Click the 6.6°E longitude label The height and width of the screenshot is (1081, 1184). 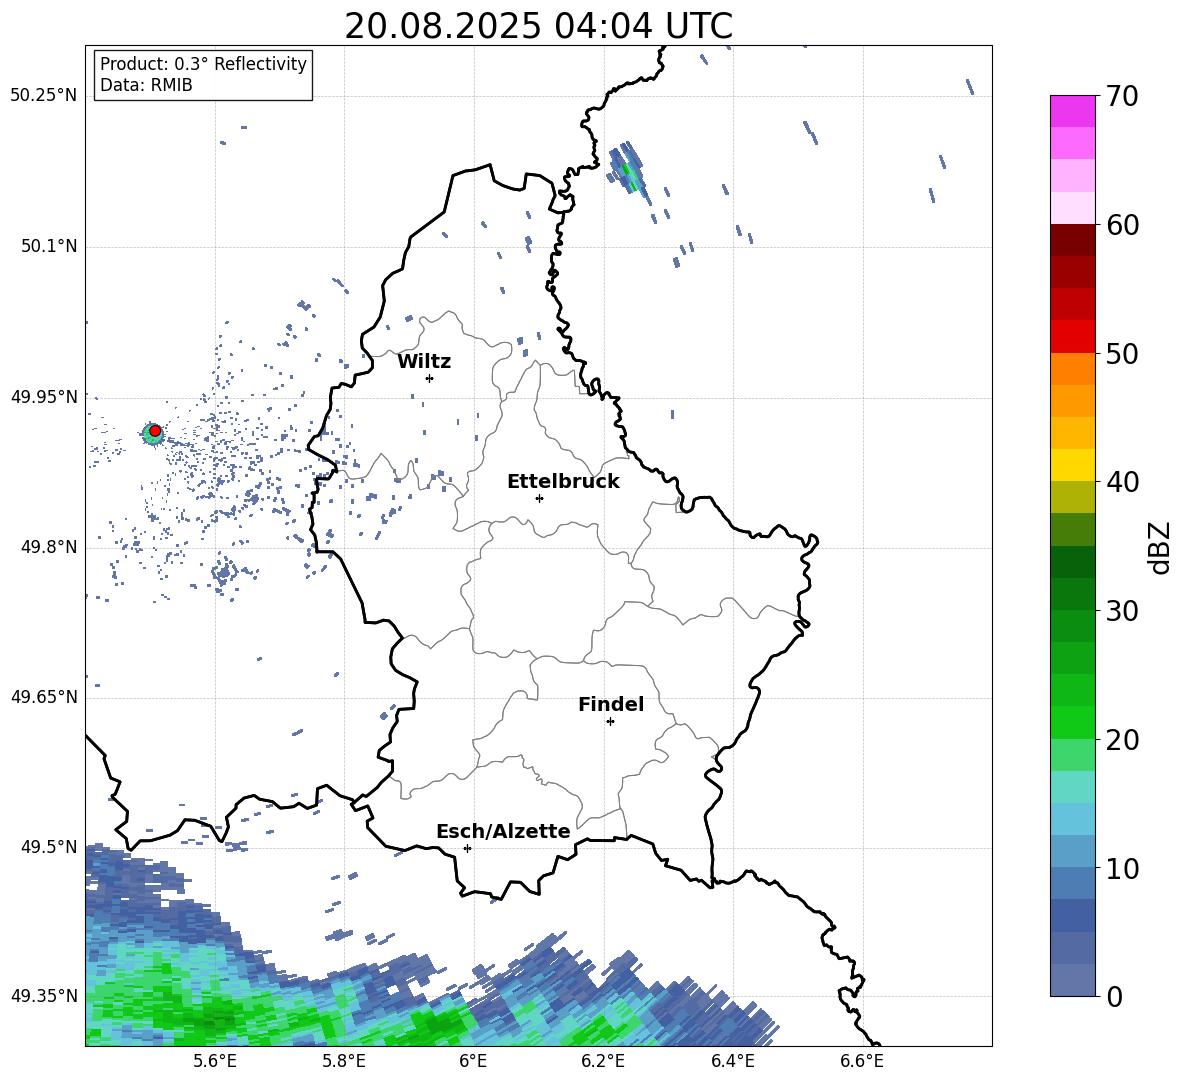[862, 1061]
